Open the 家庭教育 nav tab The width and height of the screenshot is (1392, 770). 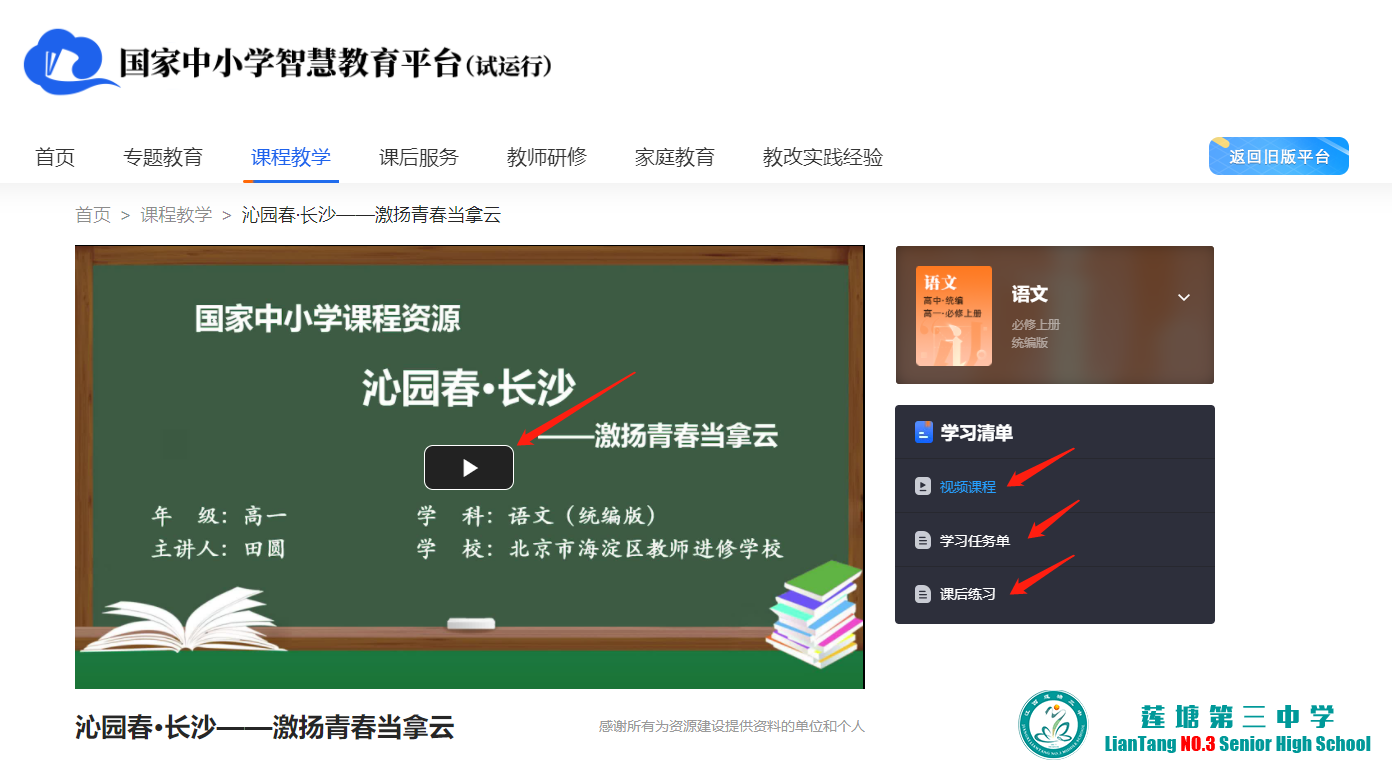[675, 157]
